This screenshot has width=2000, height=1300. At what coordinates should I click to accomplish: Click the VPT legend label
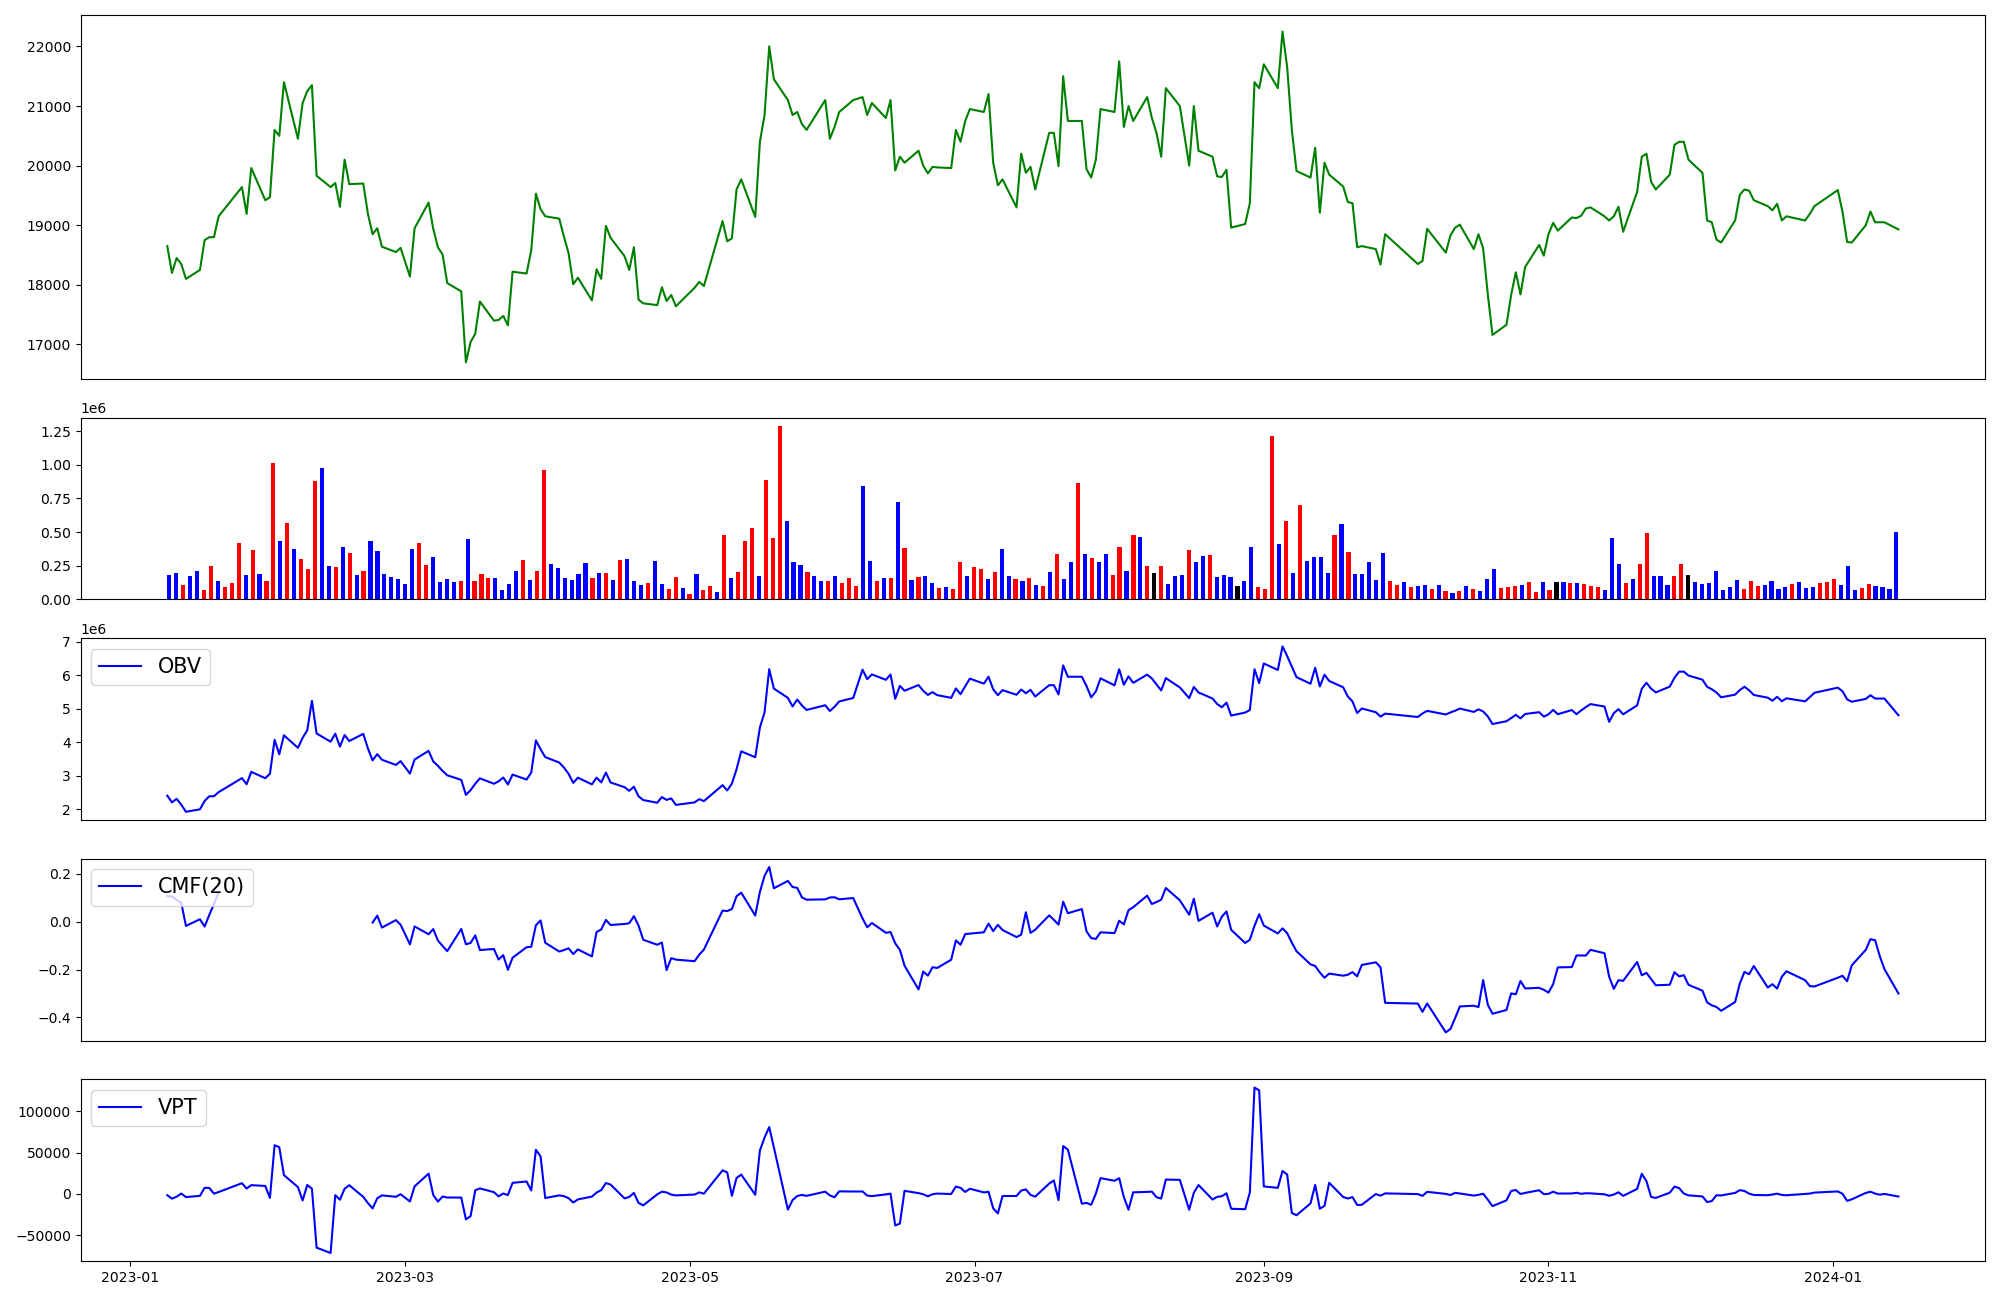[x=177, y=1107]
